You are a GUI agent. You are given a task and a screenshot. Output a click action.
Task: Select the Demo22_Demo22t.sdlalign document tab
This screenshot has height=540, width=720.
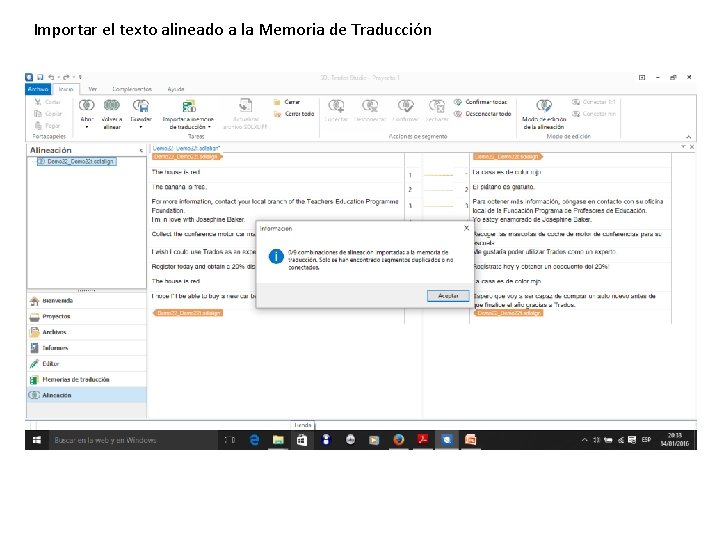[x=186, y=148]
